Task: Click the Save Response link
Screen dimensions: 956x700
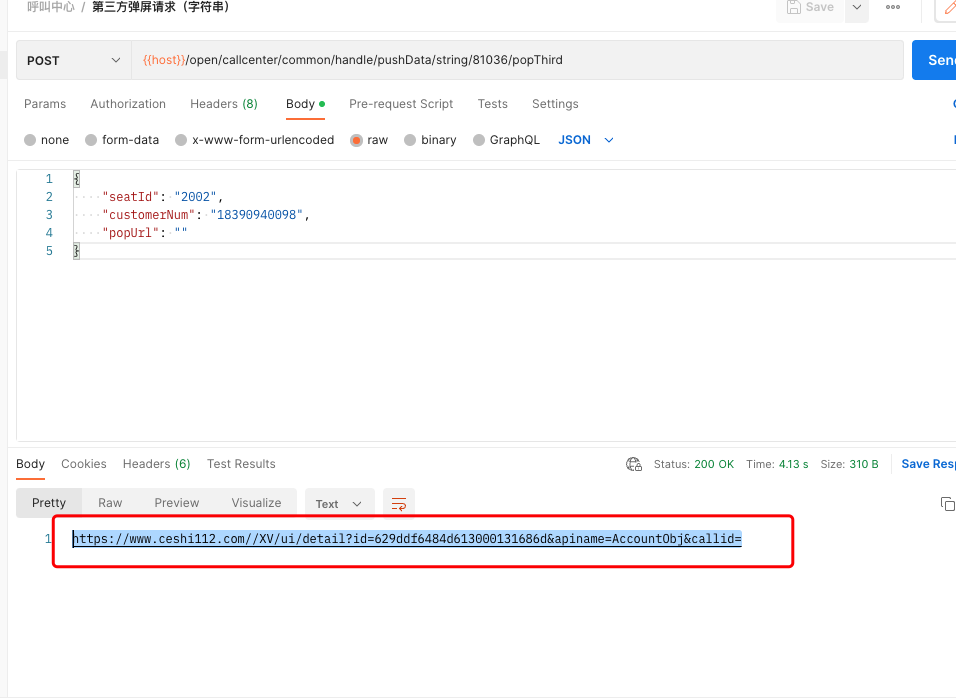Action: 928,464
